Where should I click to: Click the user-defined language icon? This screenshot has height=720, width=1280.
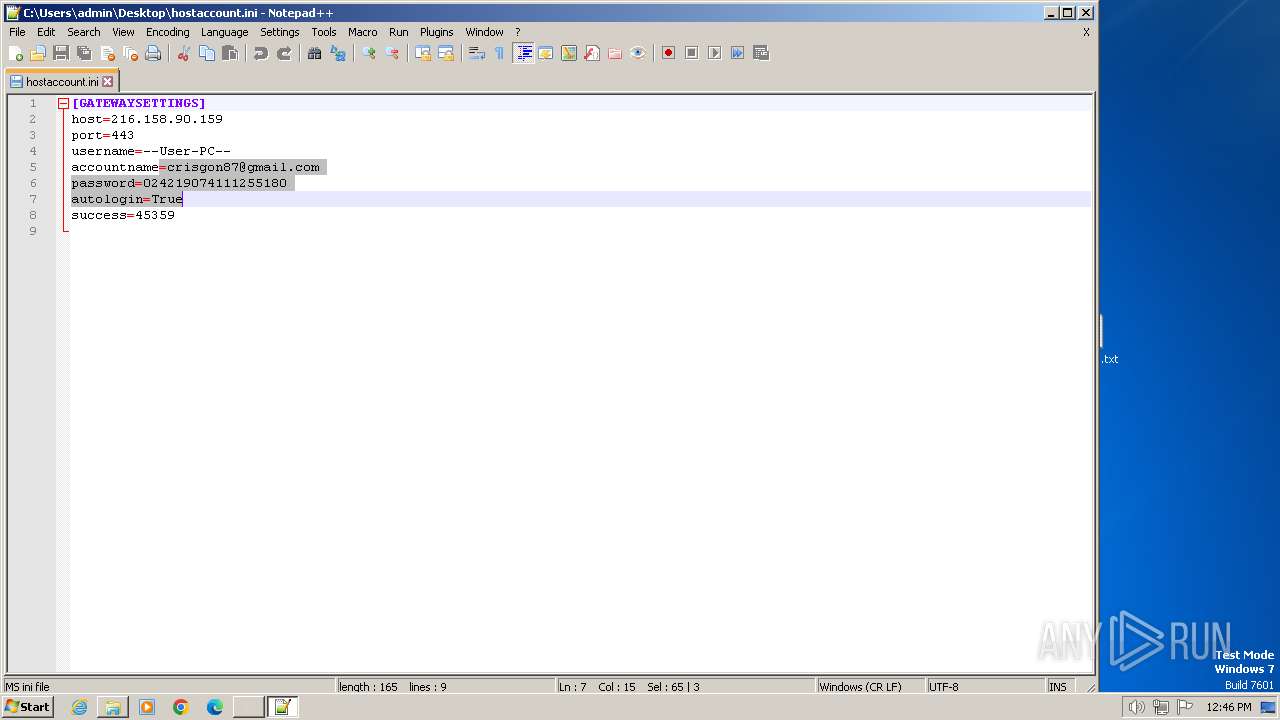pyautogui.click(x=546, y=53)
